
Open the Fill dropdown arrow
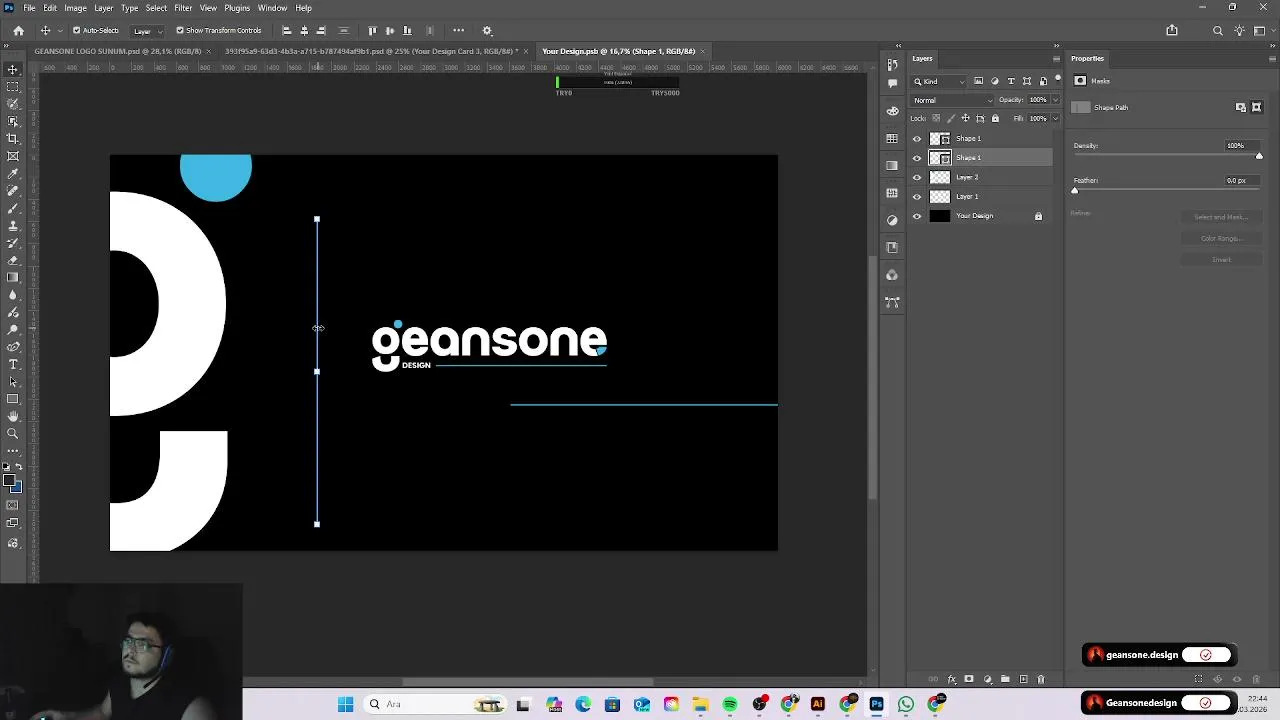(1054, 119)
